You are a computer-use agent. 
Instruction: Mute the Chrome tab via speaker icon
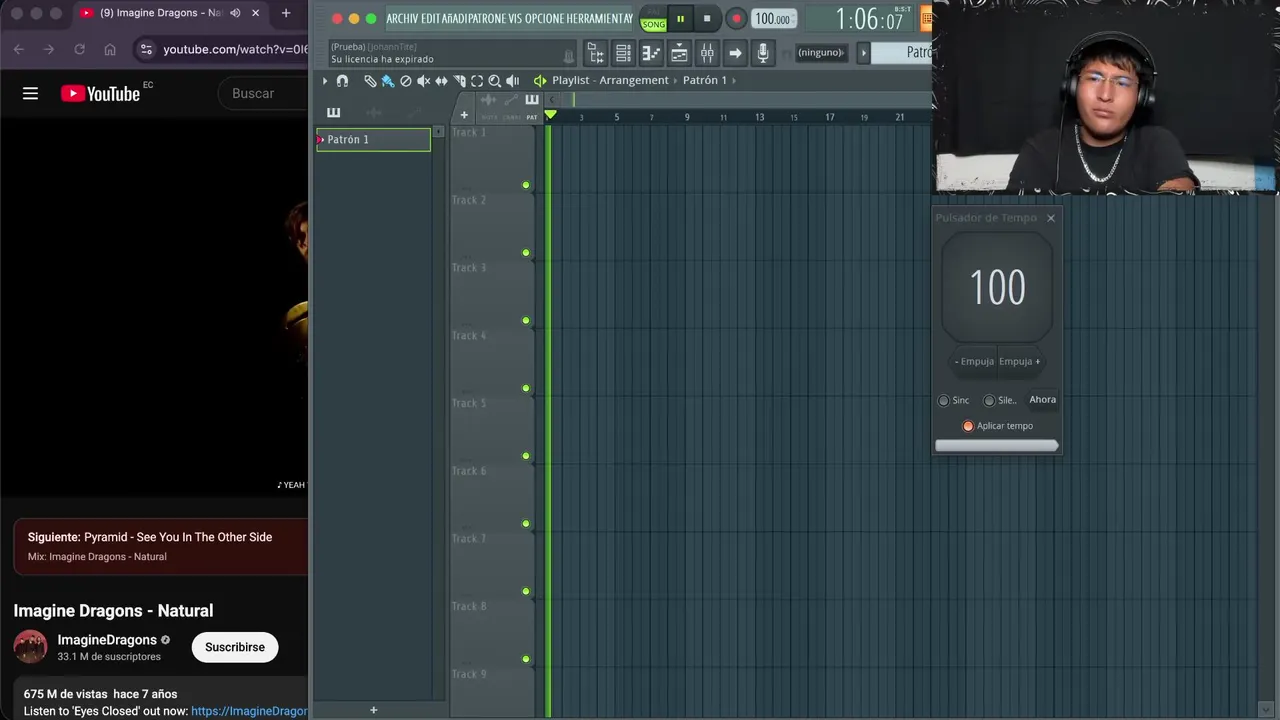[x=235, y=13]
